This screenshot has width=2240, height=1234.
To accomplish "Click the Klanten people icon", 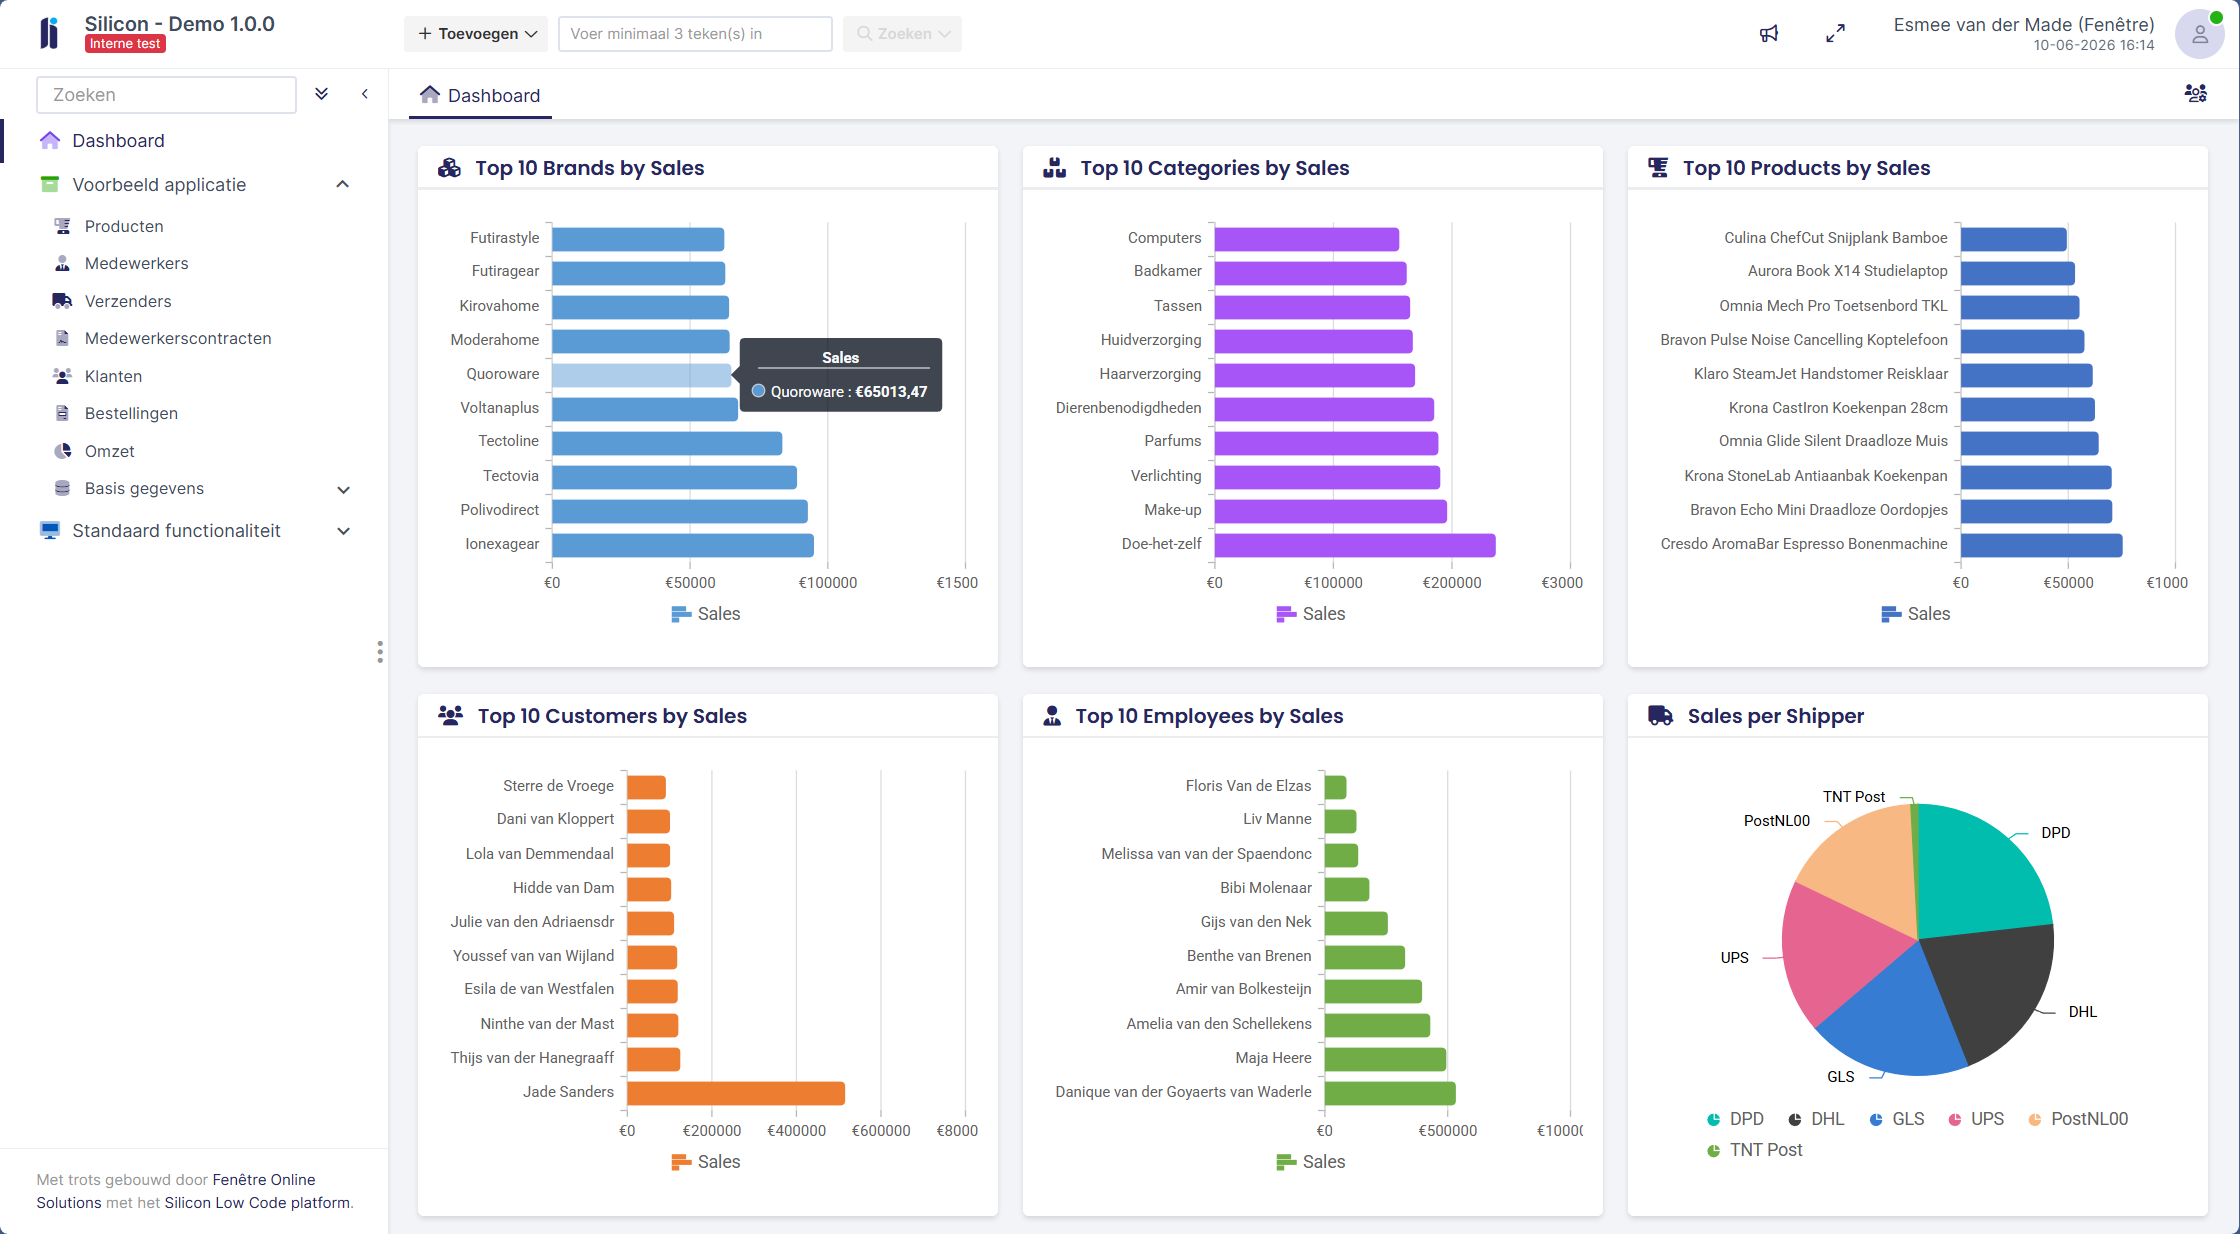I will point(62,376).
